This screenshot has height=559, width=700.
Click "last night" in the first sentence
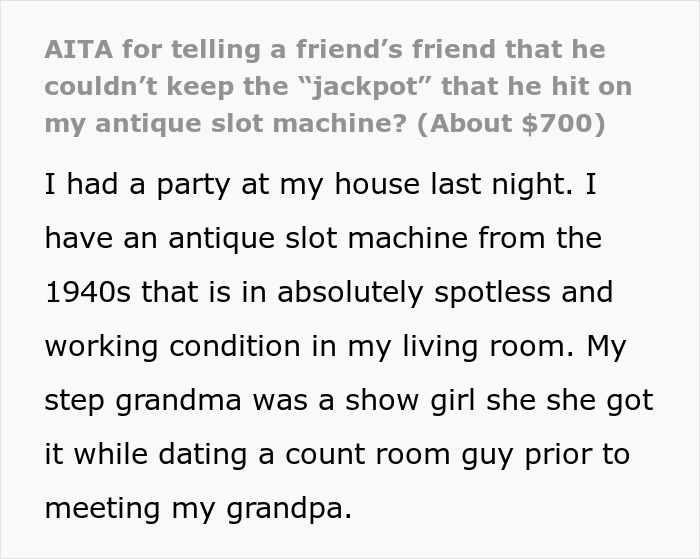coord(501,185)
